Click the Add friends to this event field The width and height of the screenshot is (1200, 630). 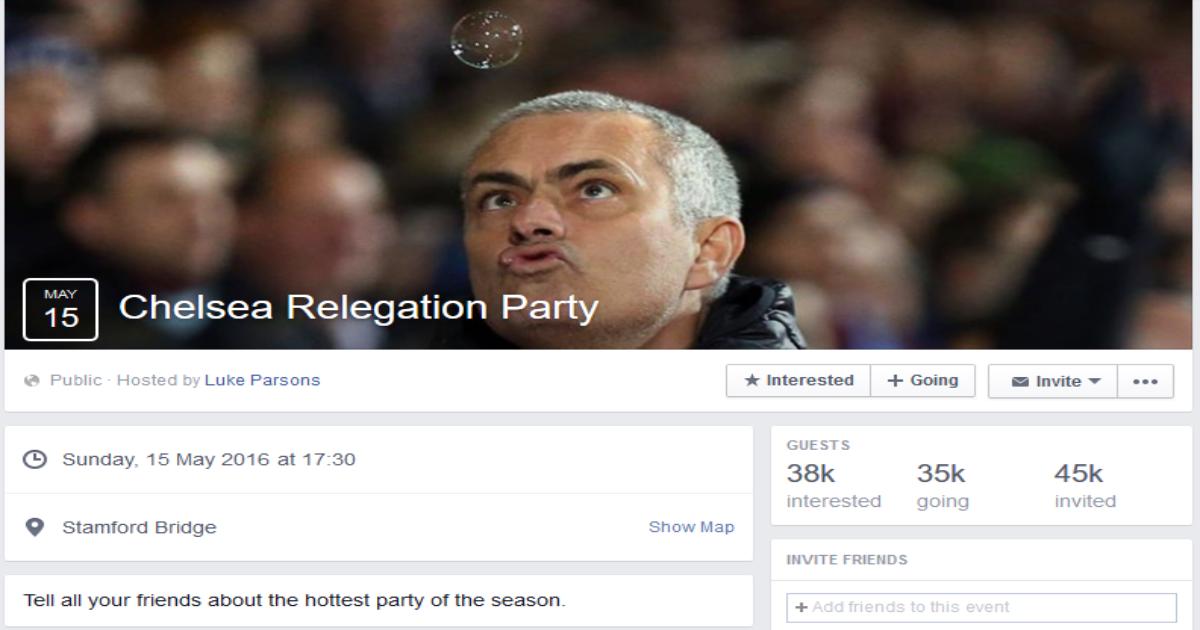pos(982,607)
